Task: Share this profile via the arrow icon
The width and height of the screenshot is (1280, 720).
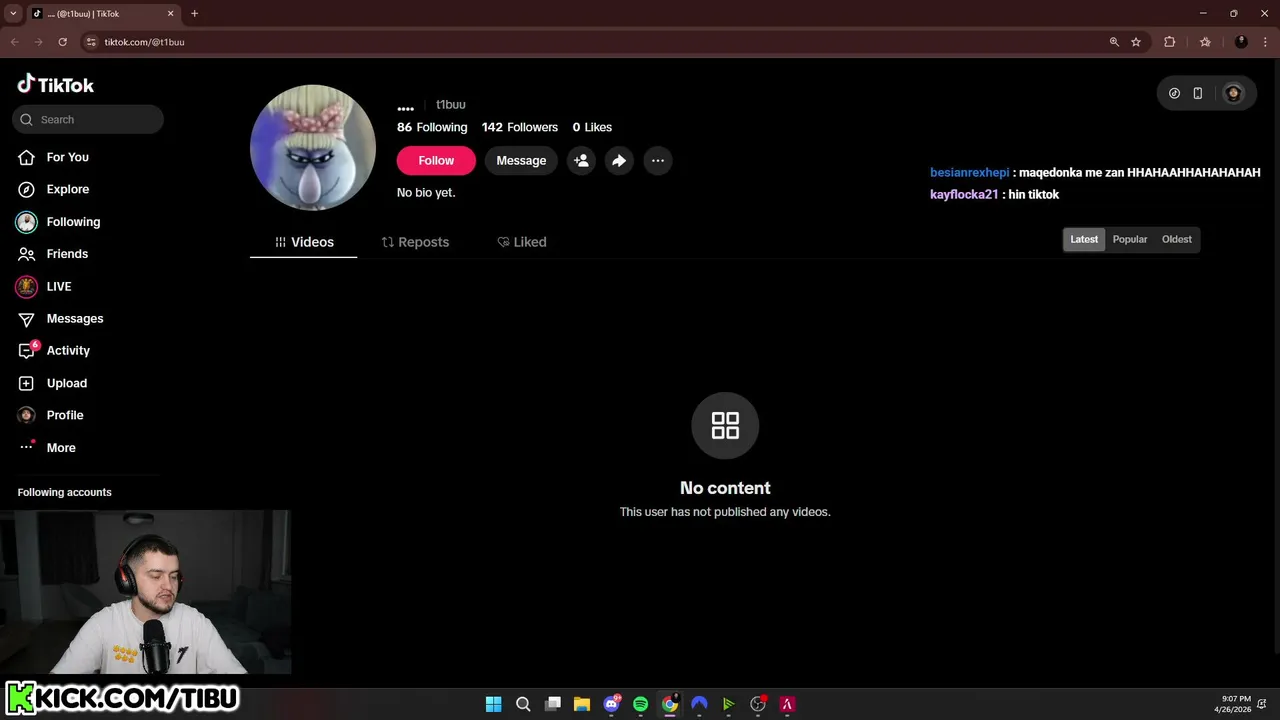Action: [x=619, y=160]
